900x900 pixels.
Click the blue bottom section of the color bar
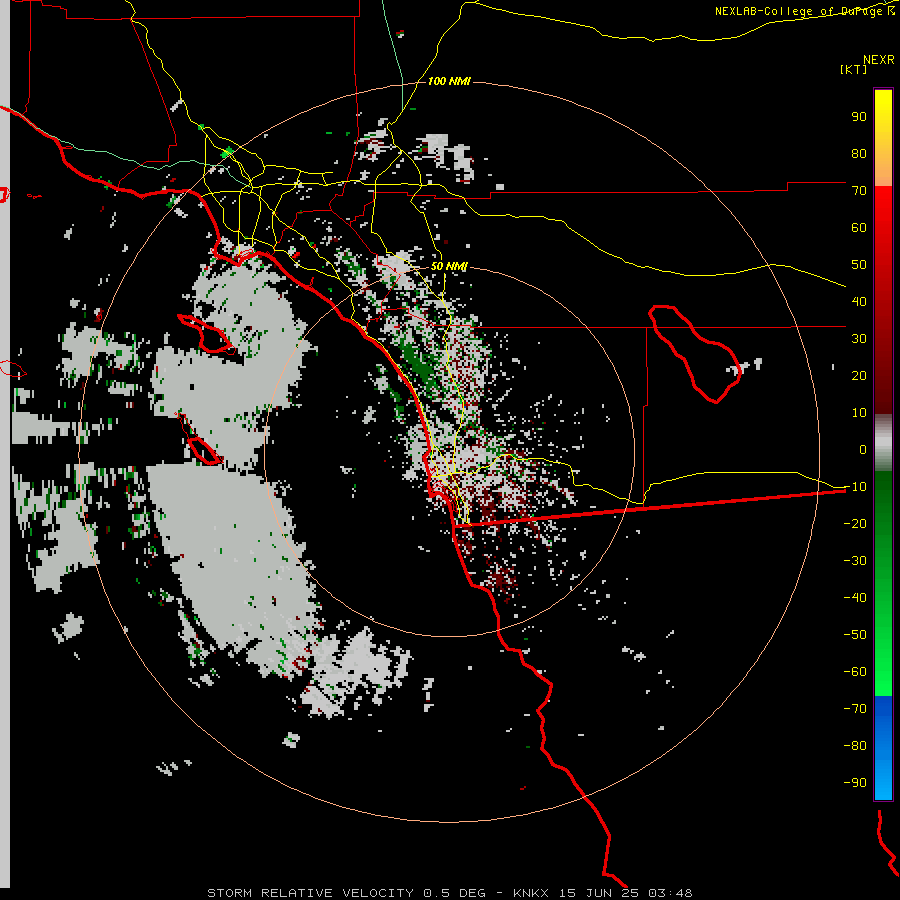coord(883,748)
